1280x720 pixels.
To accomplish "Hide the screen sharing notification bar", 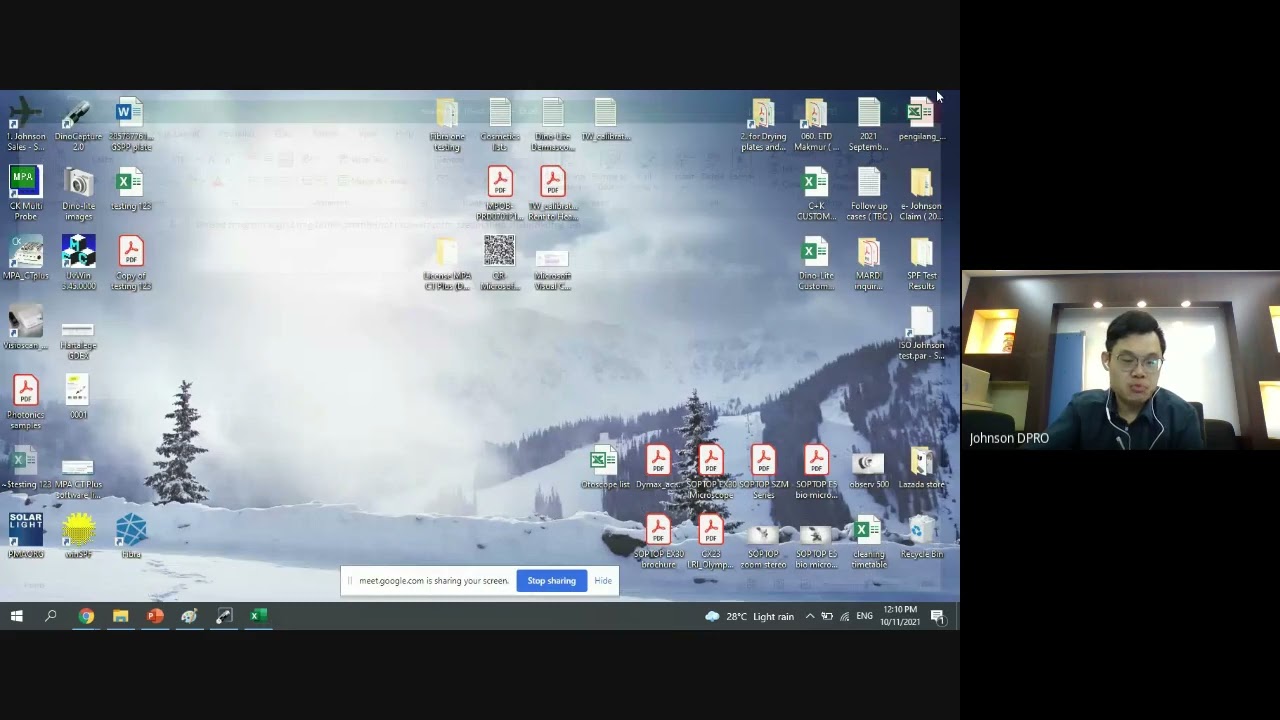I will pyautogui.click(x=603, y=581).
